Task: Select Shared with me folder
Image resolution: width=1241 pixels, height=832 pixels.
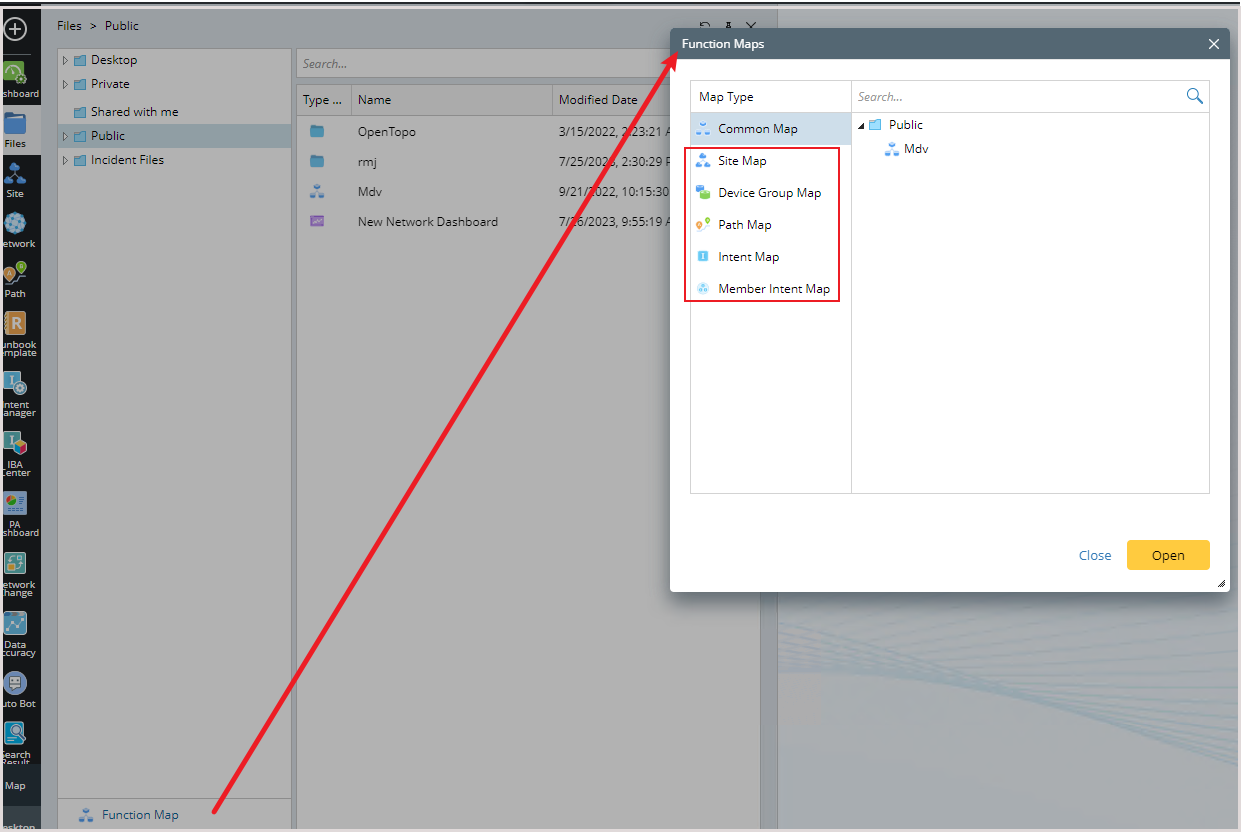Action: click(x=135, y=112)
